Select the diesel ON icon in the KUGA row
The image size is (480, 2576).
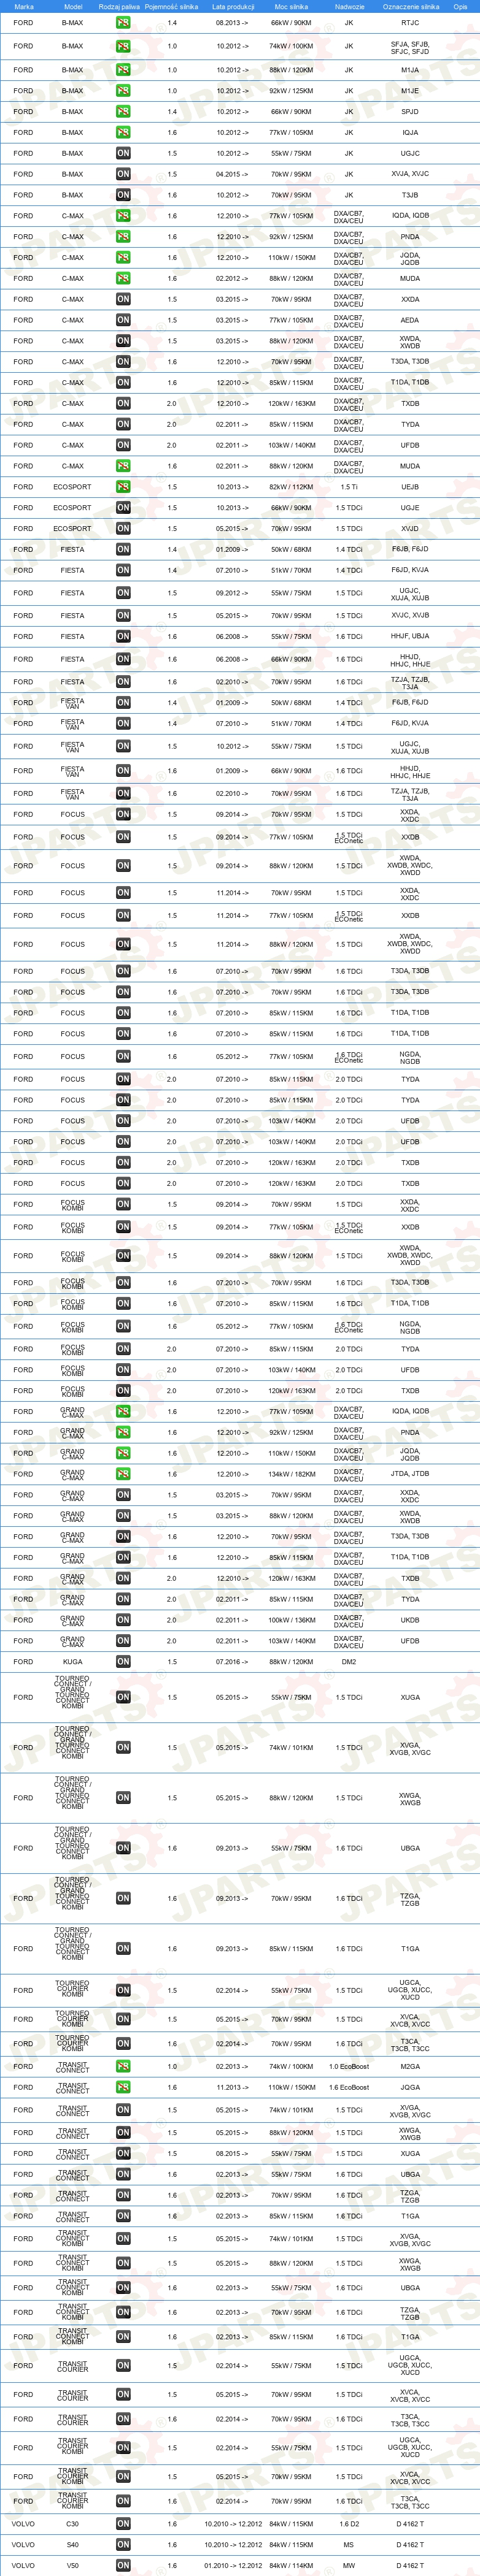pos(123,1662)
